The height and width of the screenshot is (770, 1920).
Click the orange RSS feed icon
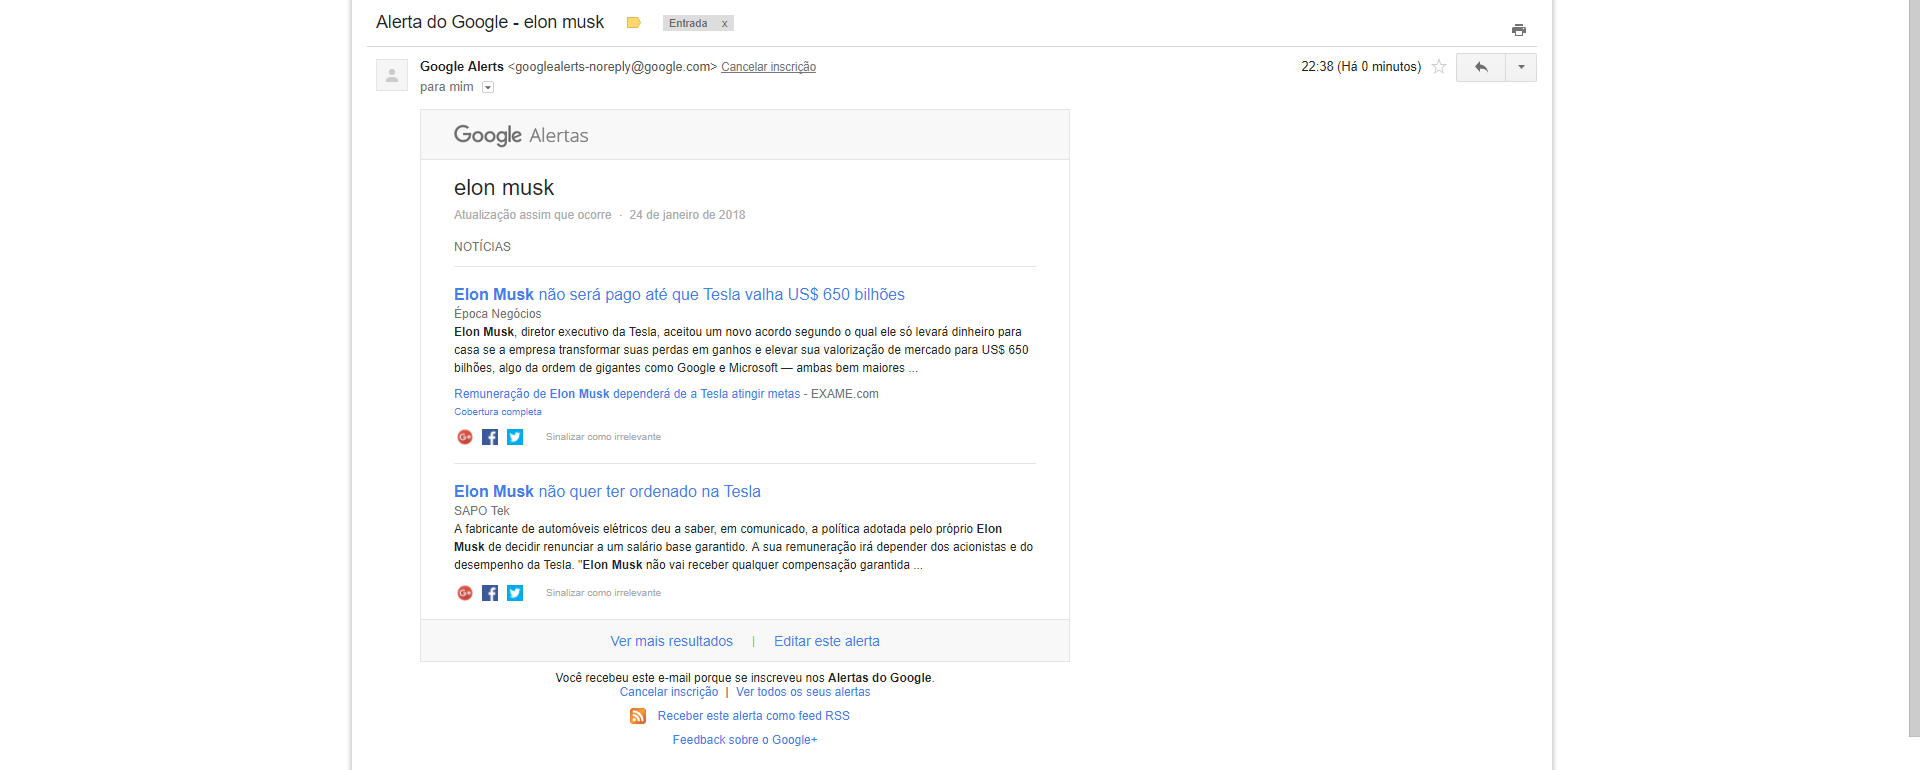click(x=638, y=716)
